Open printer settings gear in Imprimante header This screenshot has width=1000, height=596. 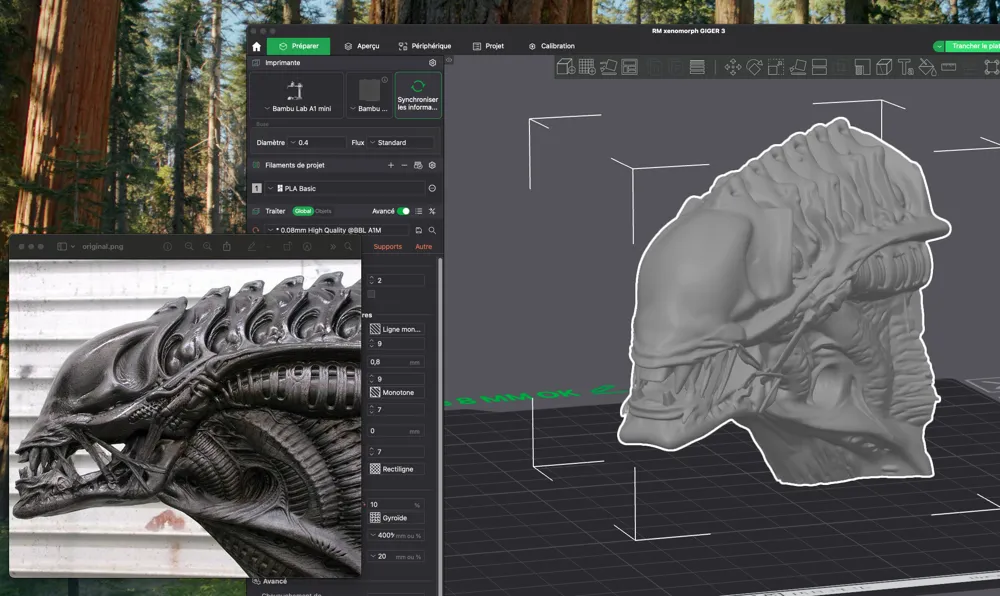(432, 62)
